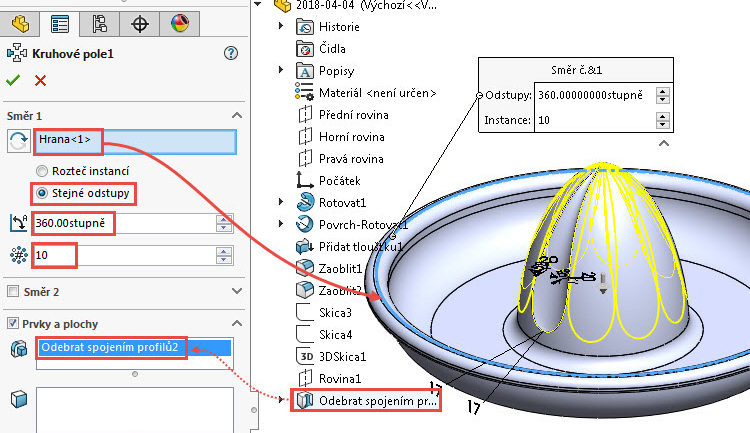Collapse the callout with chevron arrow
Viewport: 750px width, 433px height.
(x=664, y=143)
